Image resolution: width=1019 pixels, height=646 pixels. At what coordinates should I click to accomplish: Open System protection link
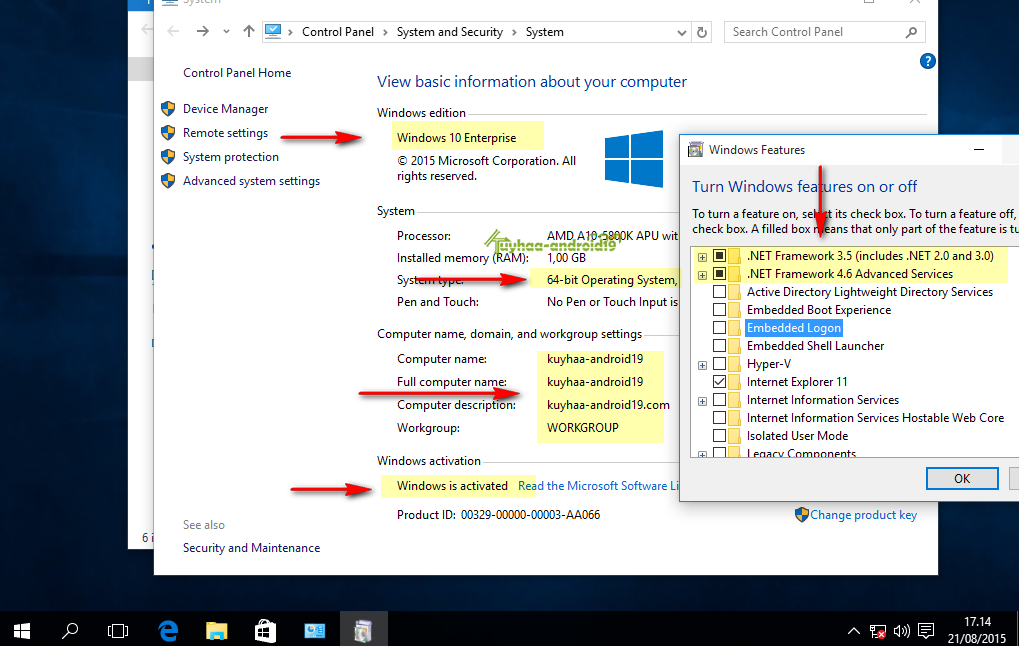pyautogui.click(x=231, y=157)
